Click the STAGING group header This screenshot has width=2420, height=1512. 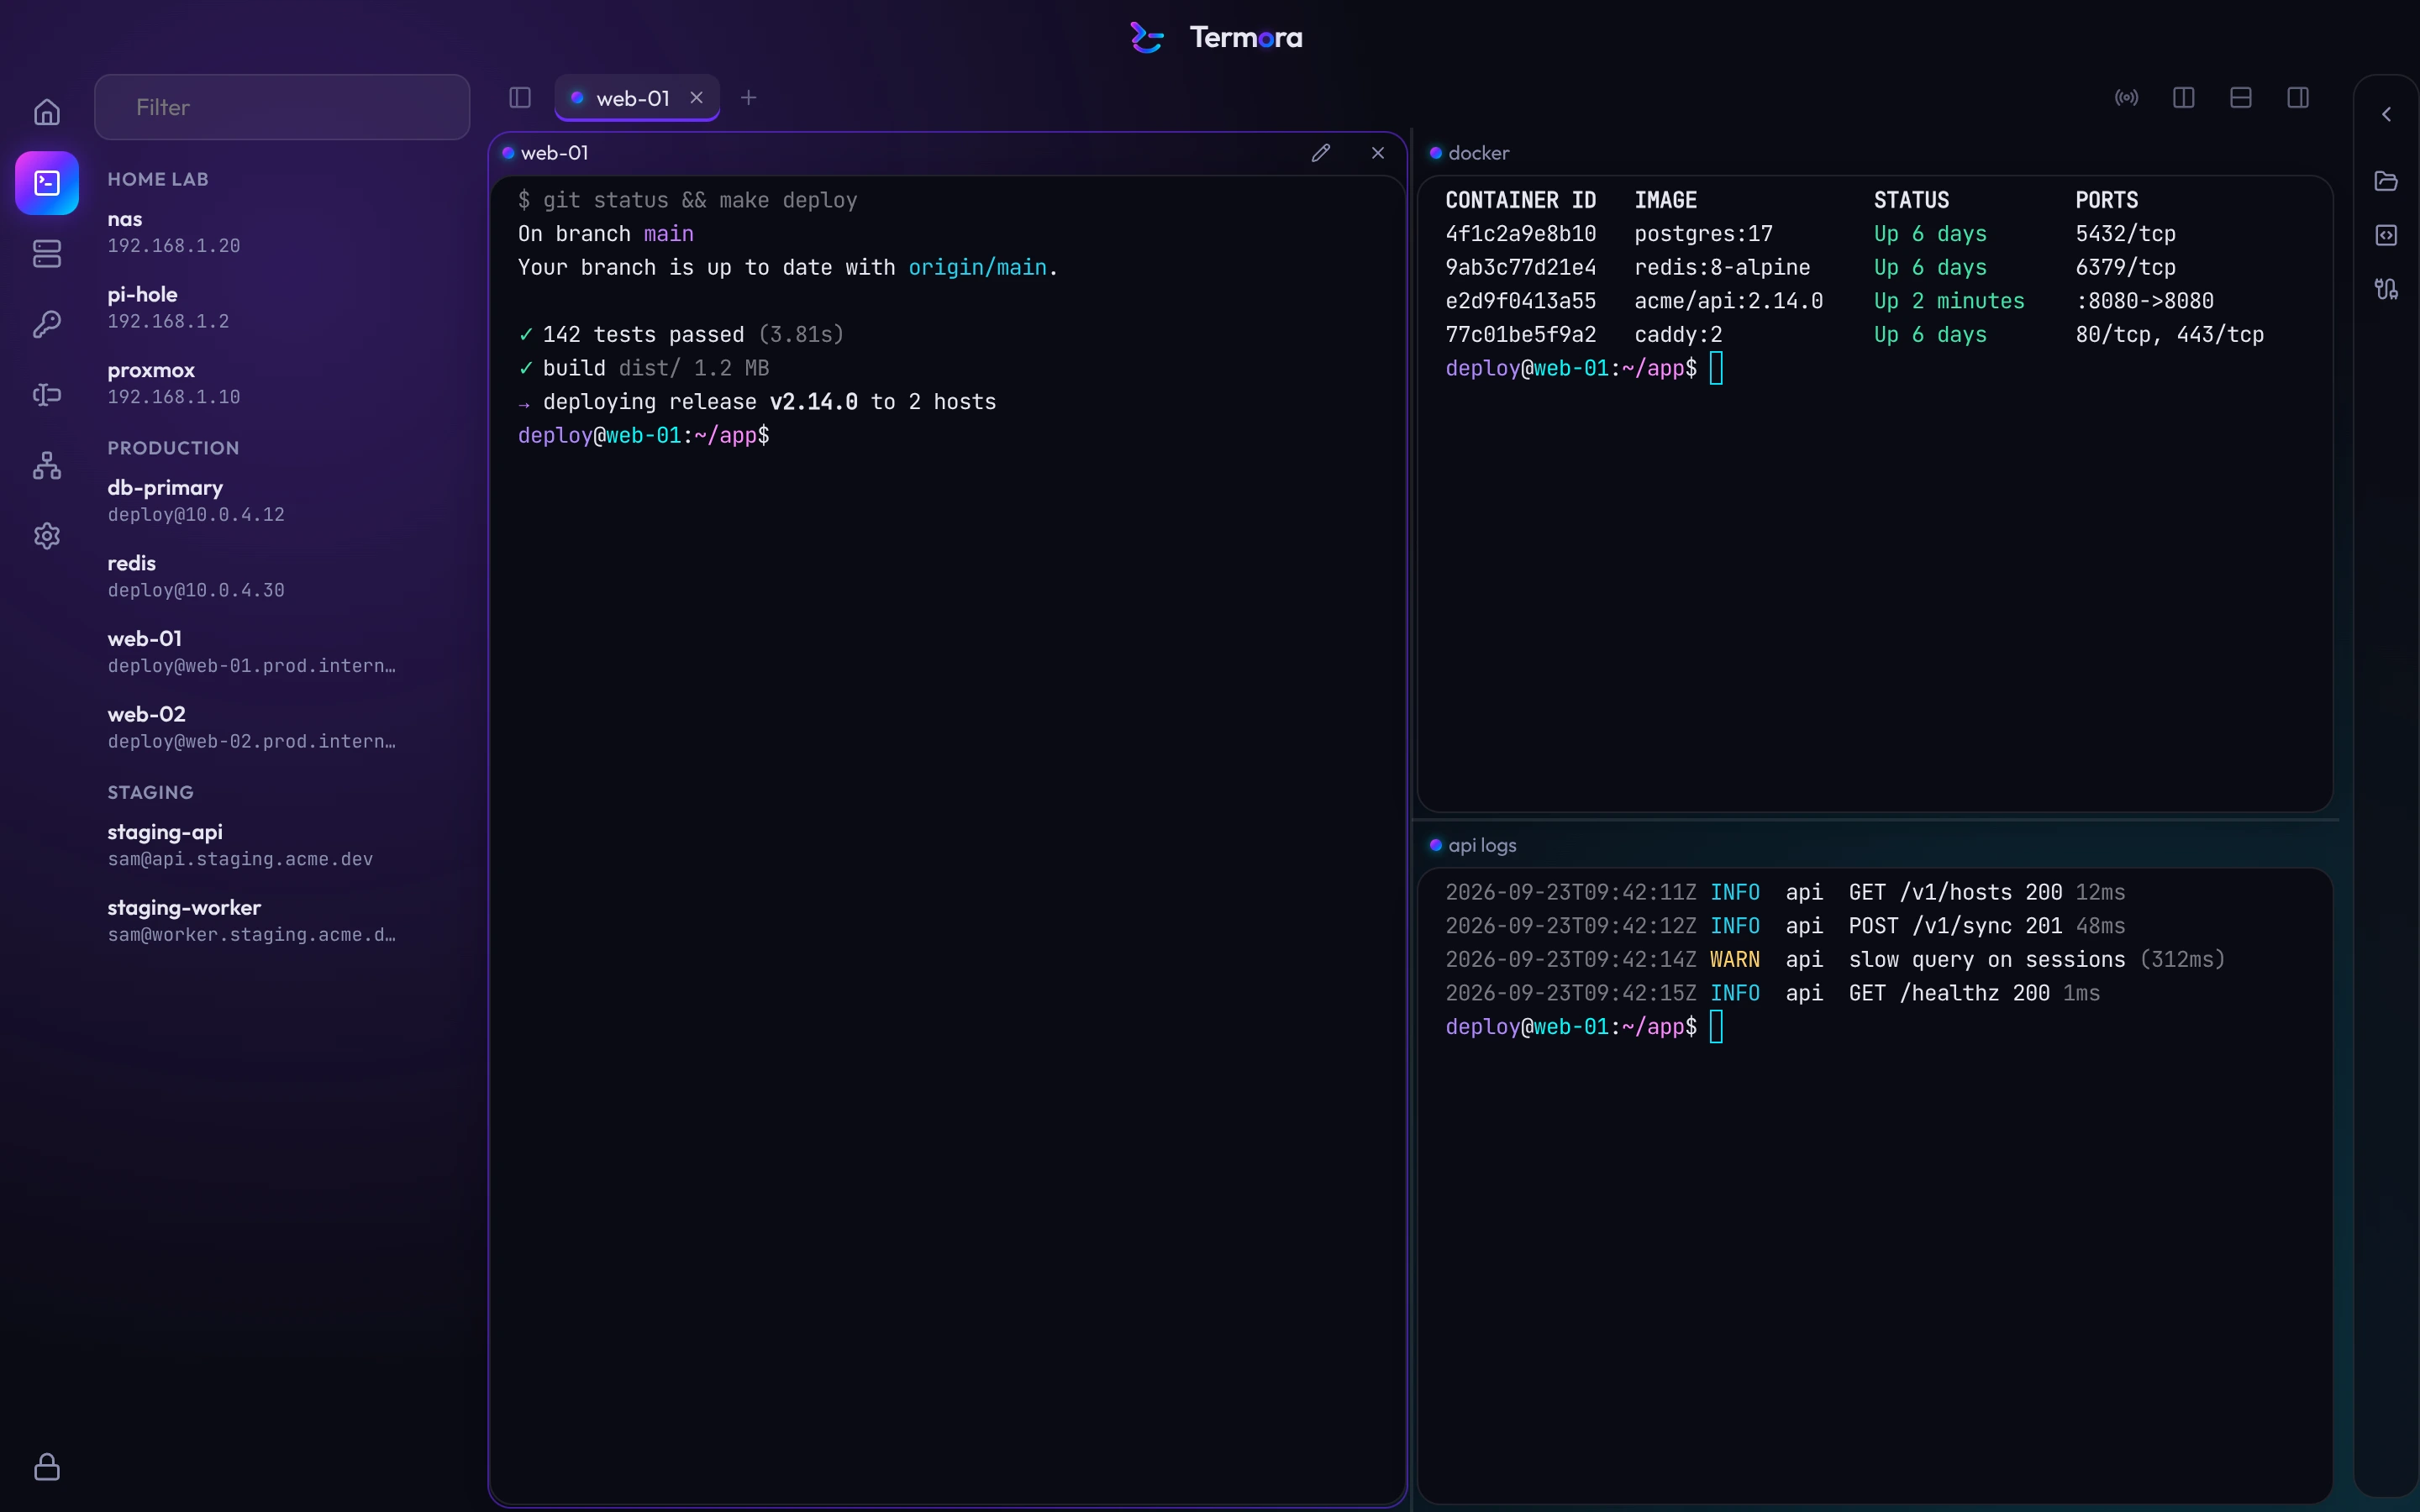[x=150, y=792]
